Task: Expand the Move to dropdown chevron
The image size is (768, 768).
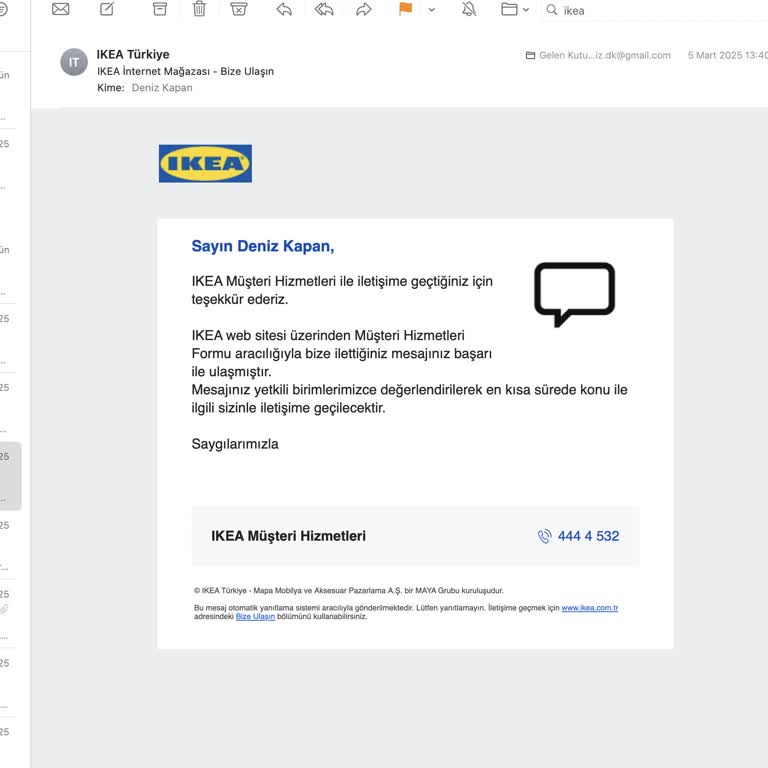Action: [526, 10]
